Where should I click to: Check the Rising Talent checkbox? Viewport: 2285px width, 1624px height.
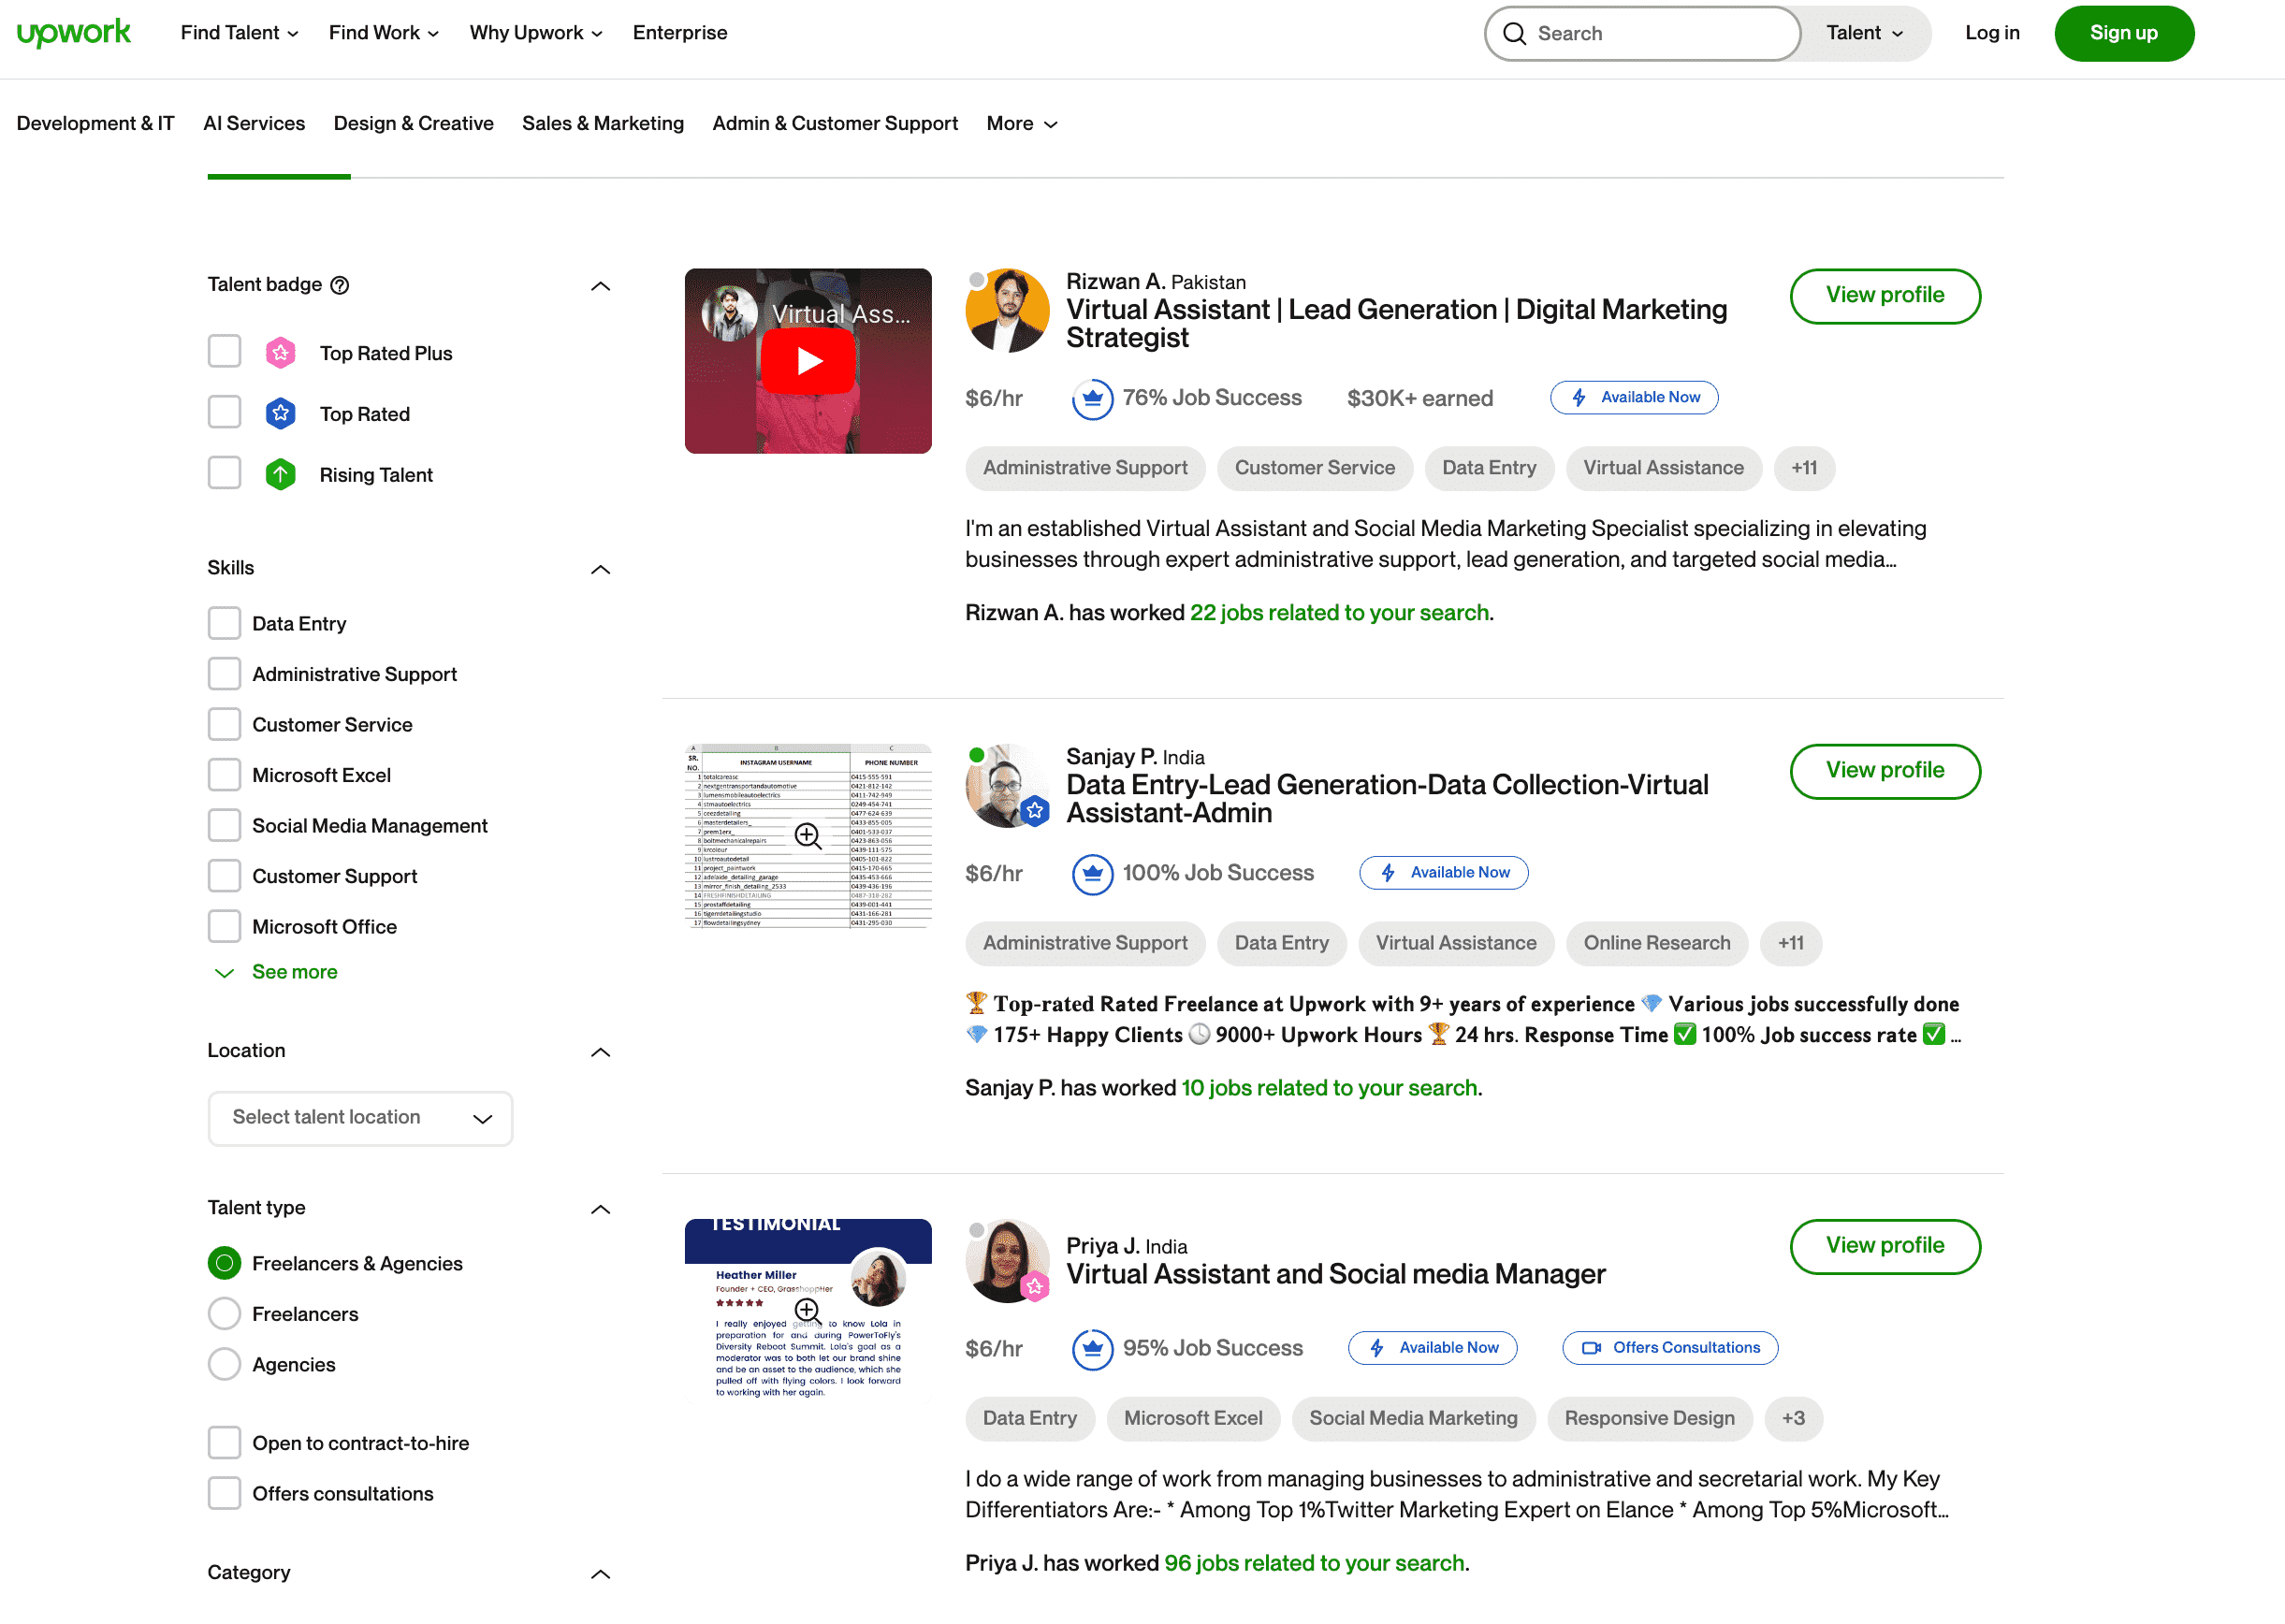(x=224, y=474)
